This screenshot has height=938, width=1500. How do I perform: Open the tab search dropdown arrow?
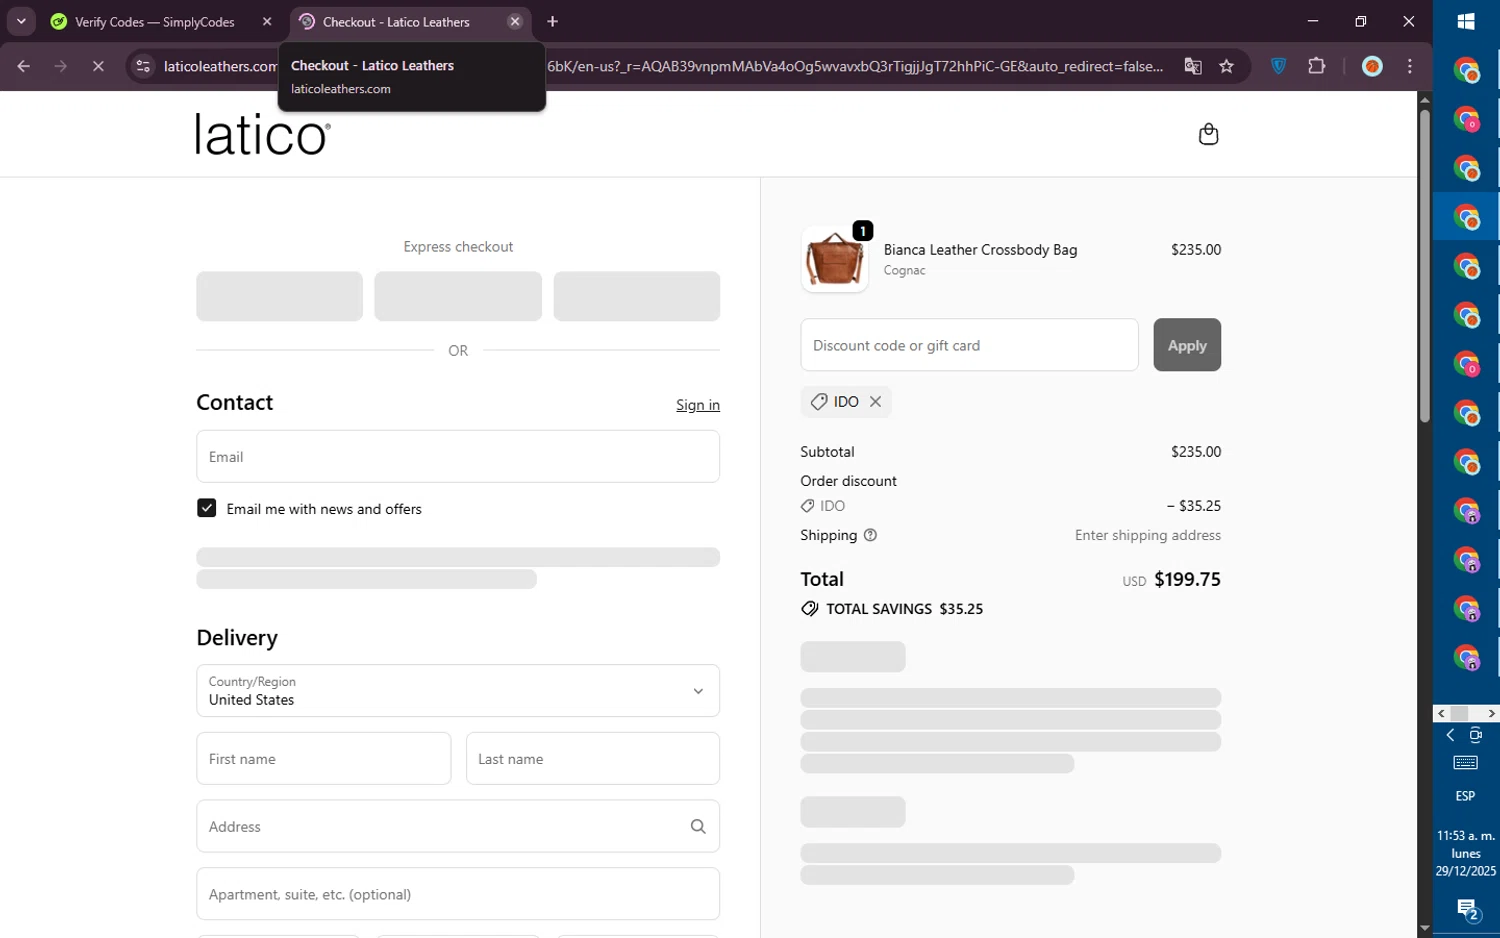coord(21,22)
